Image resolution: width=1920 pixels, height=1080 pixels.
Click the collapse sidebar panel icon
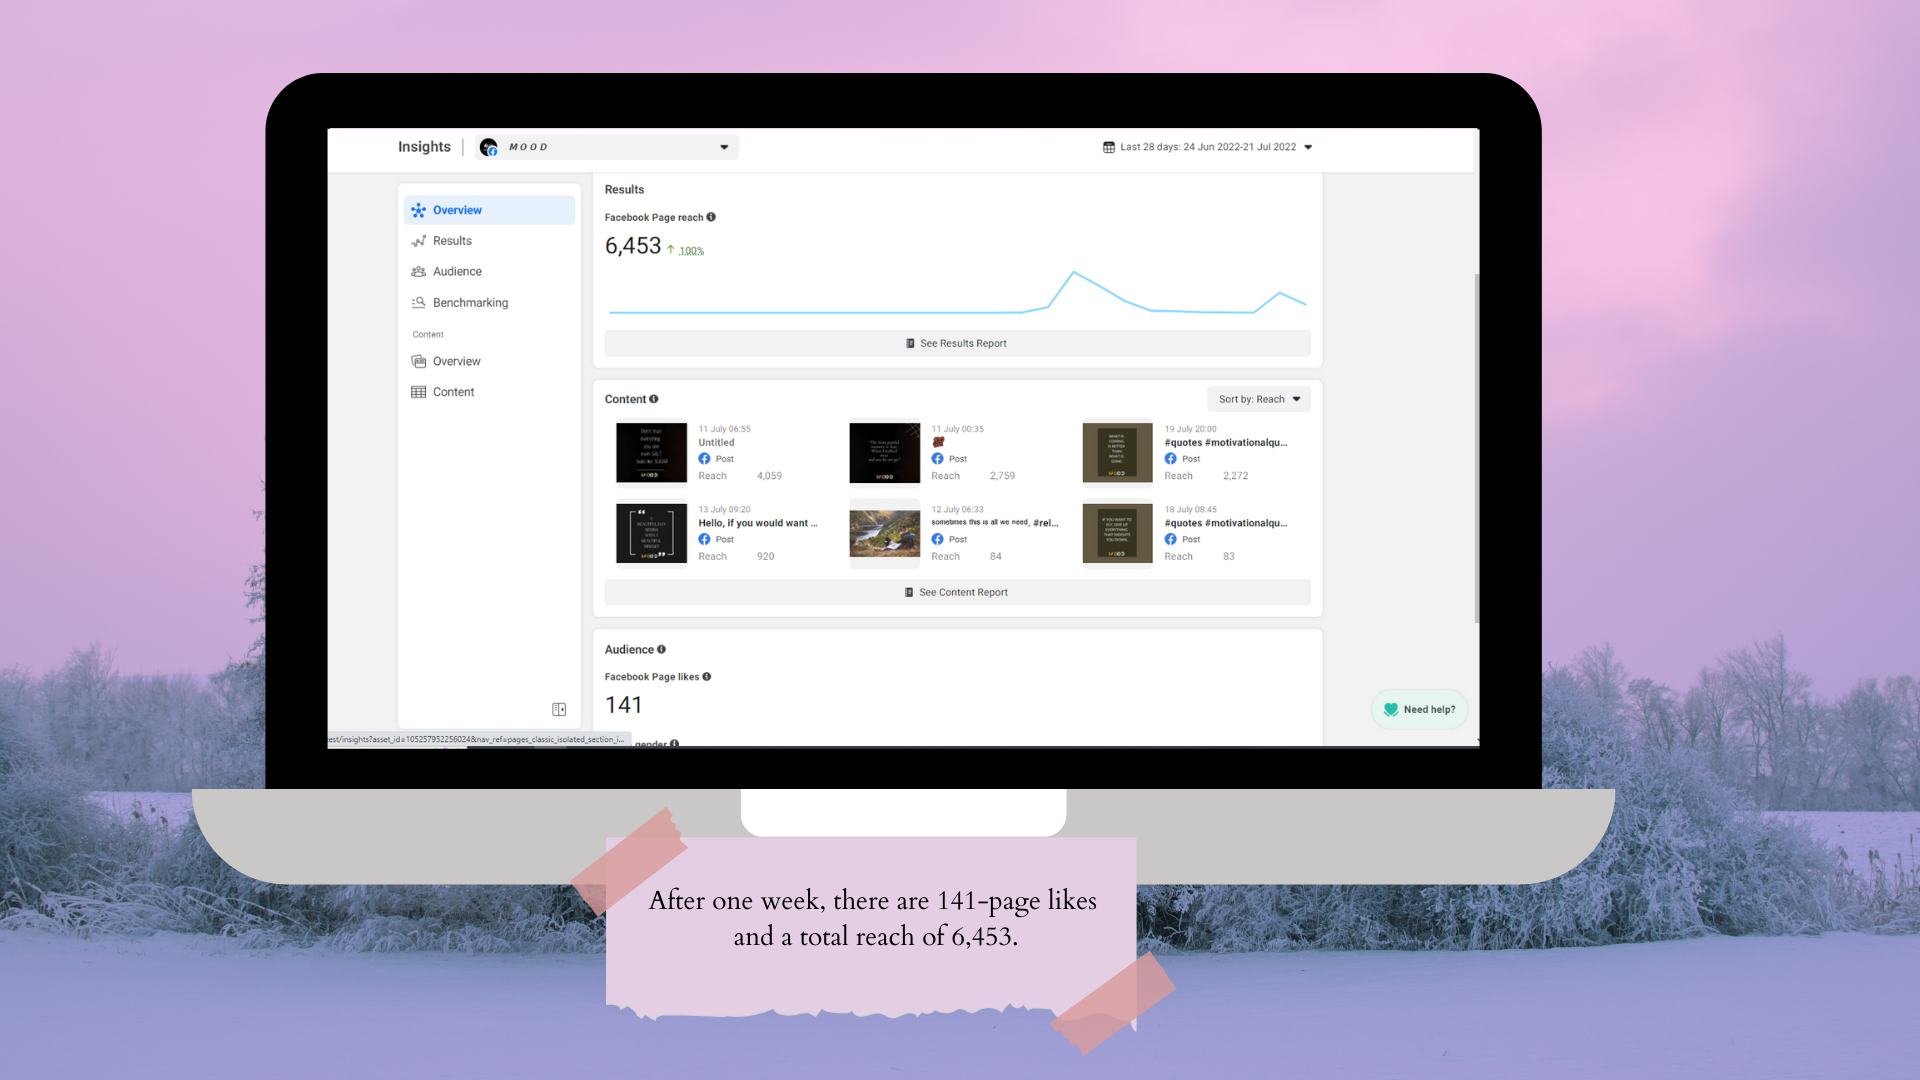point(559,709)
